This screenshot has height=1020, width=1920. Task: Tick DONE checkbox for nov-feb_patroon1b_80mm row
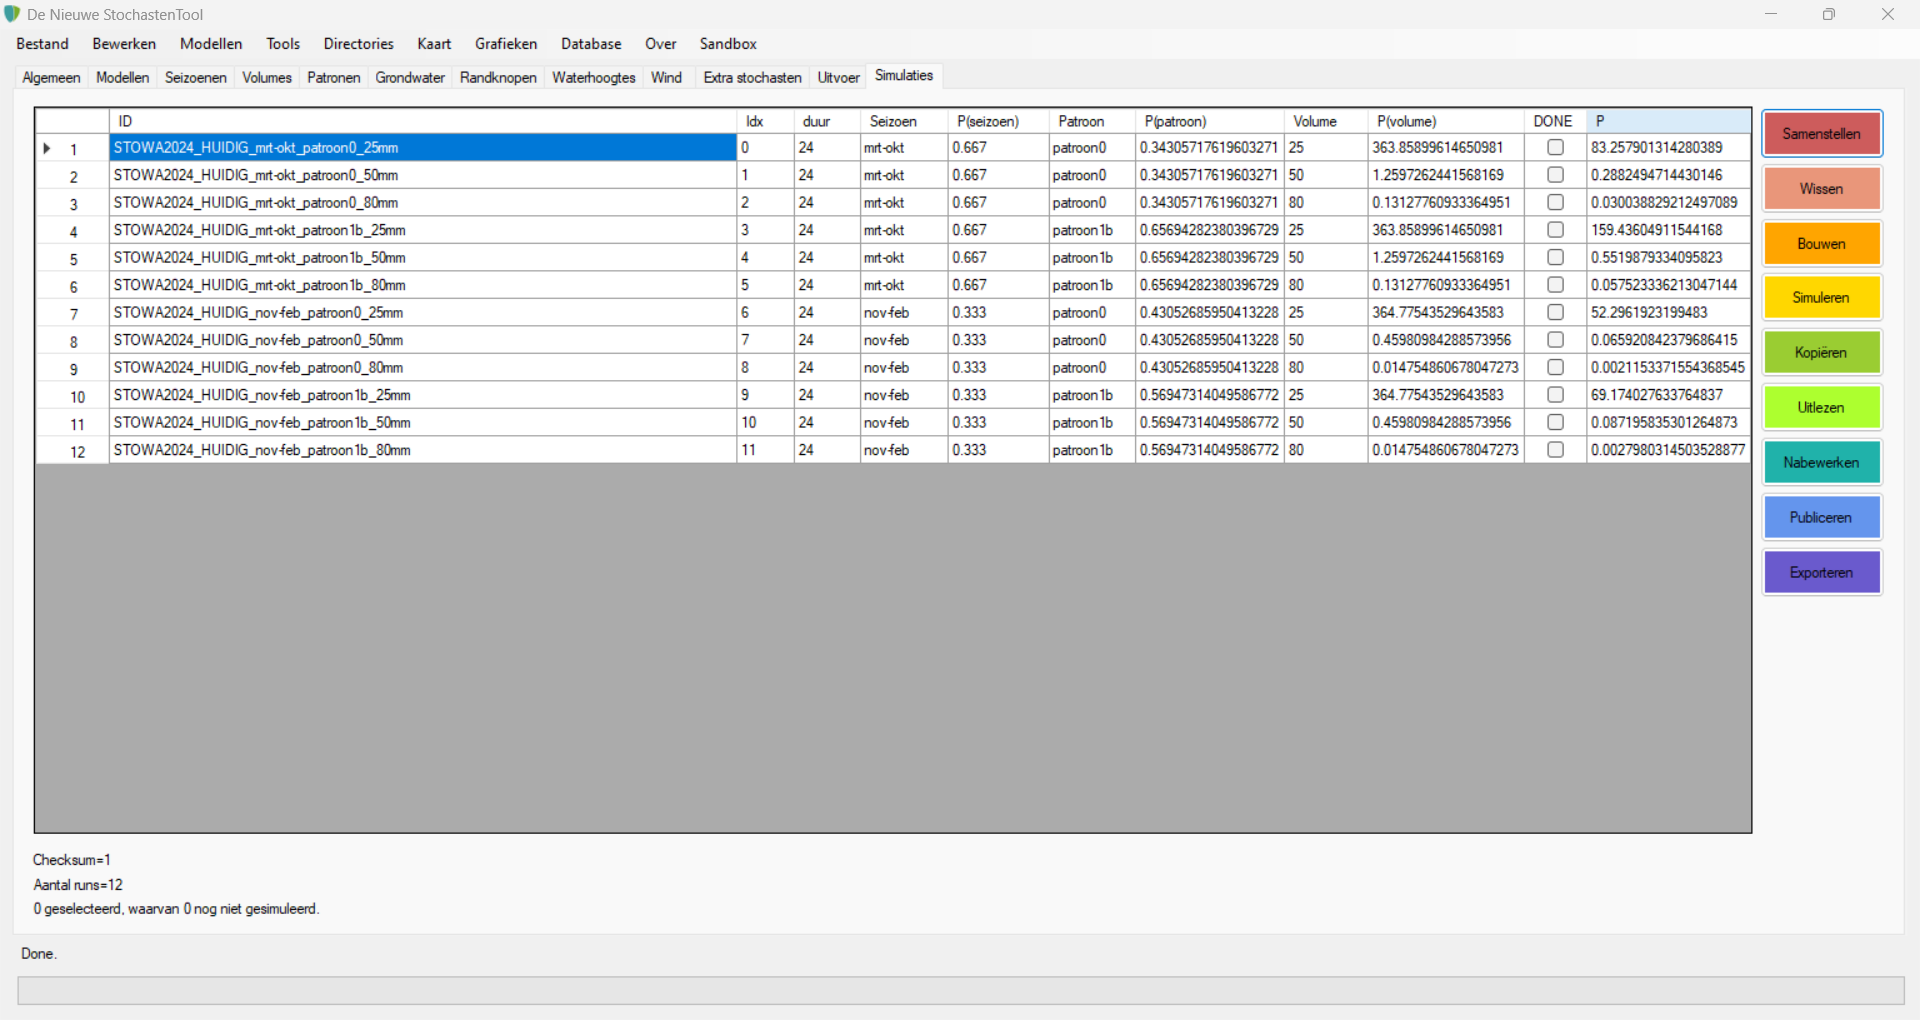coord(1555,450)
